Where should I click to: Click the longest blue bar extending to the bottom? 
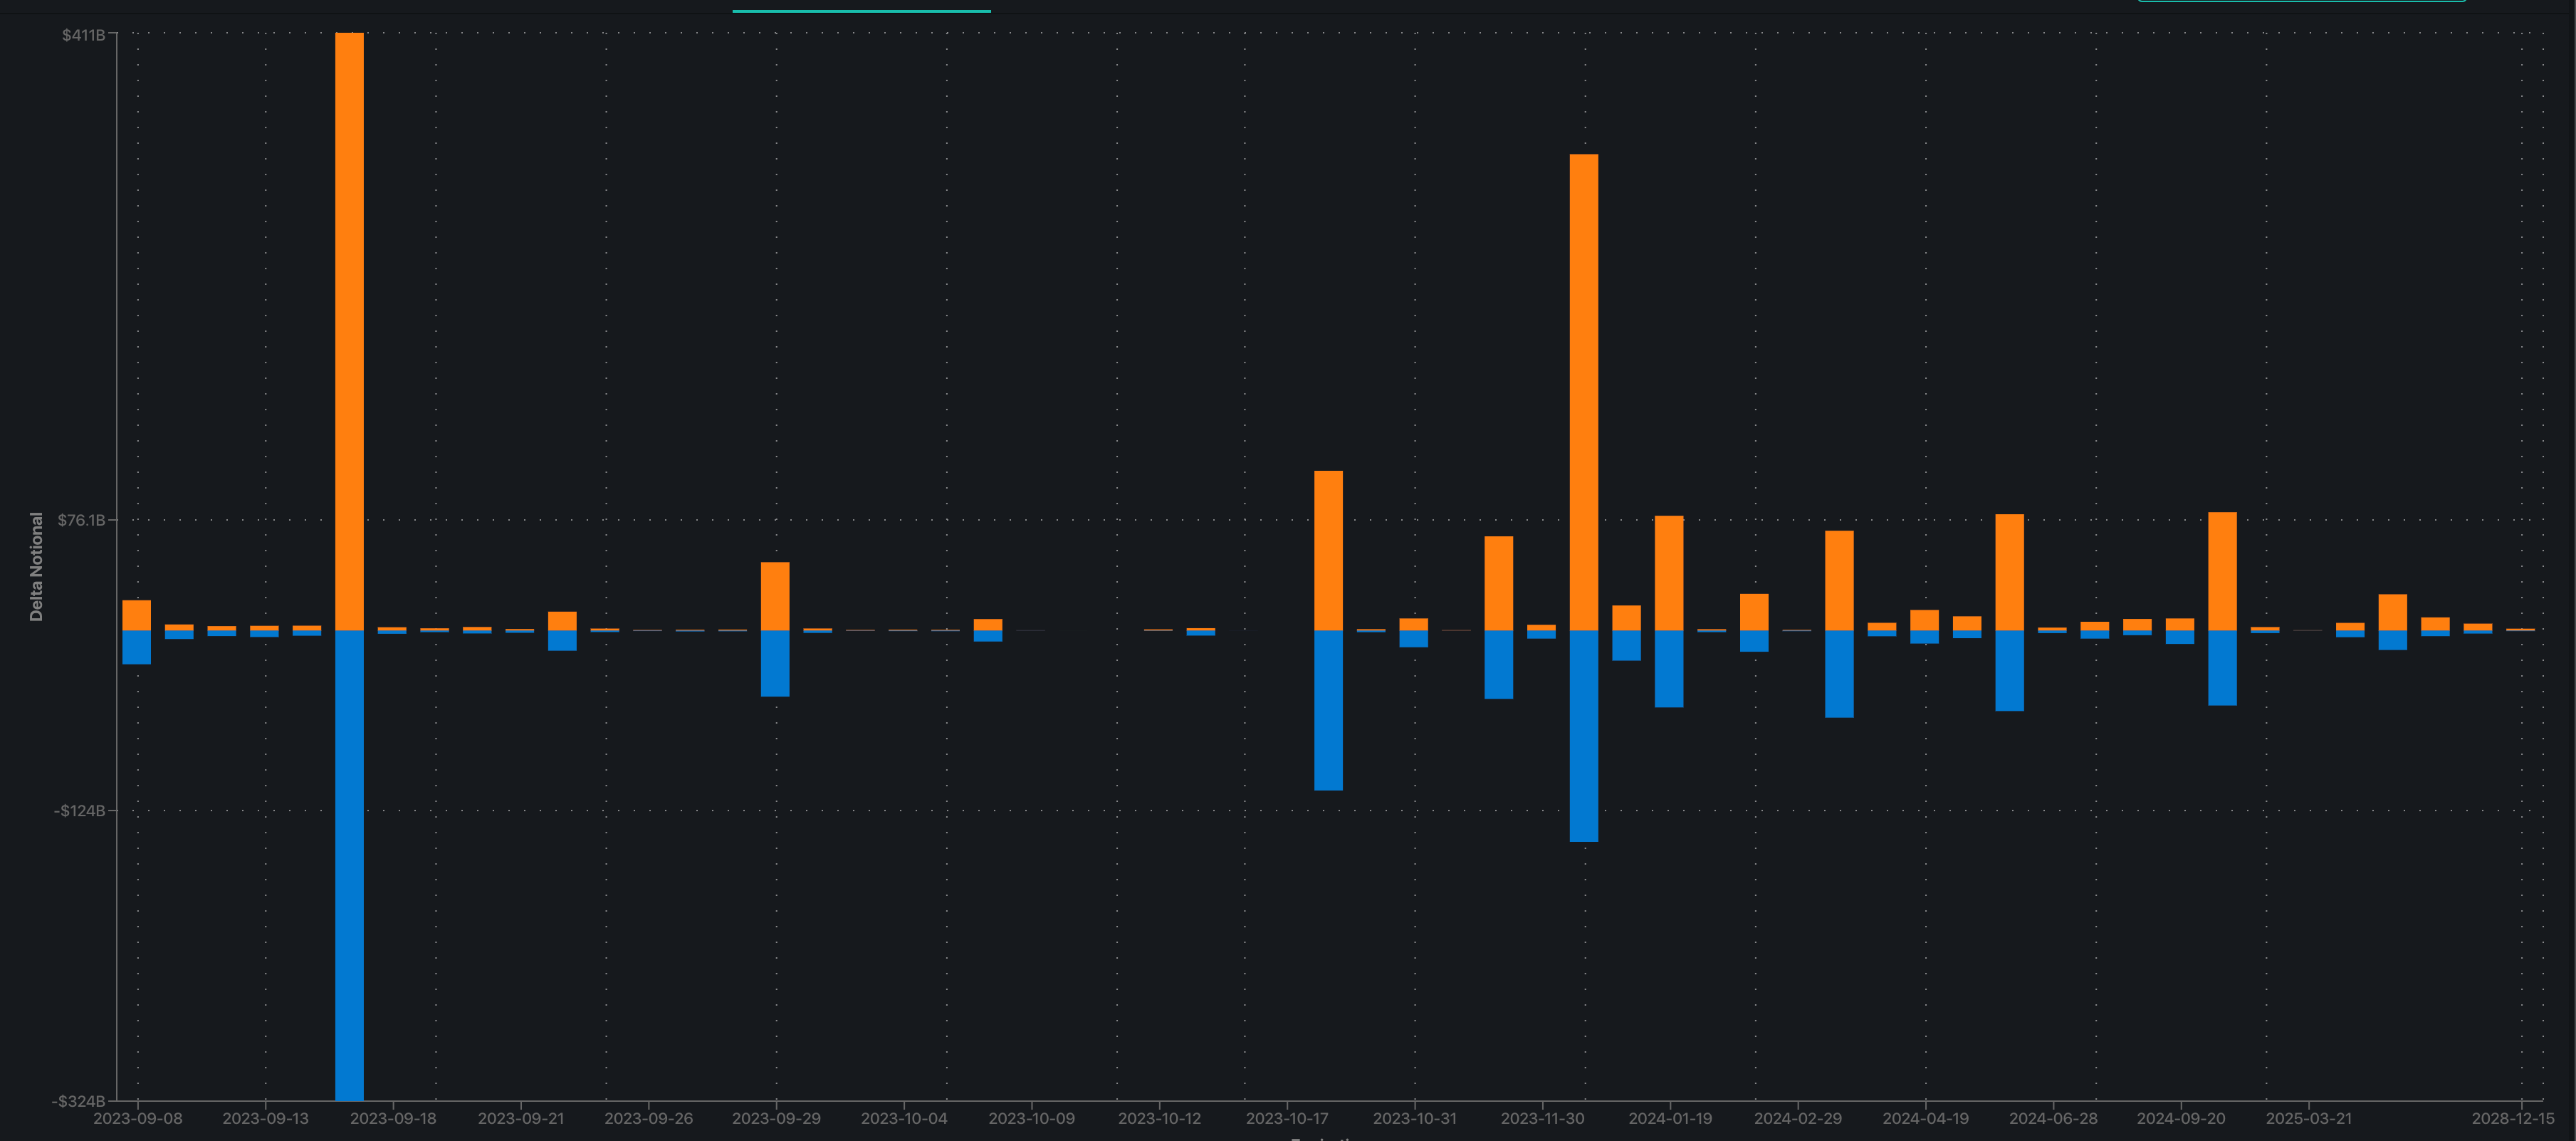[349, 865]
